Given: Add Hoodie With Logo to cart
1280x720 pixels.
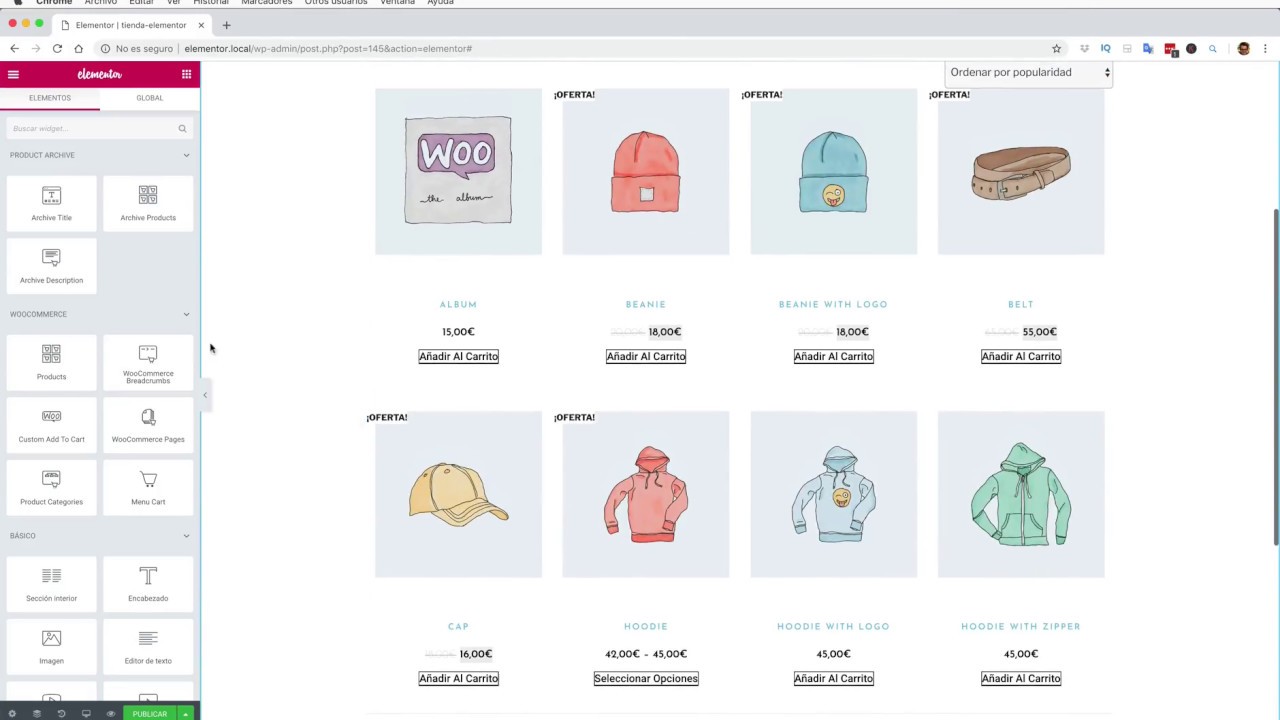Looking at the screenshot, I should point(833,678).
